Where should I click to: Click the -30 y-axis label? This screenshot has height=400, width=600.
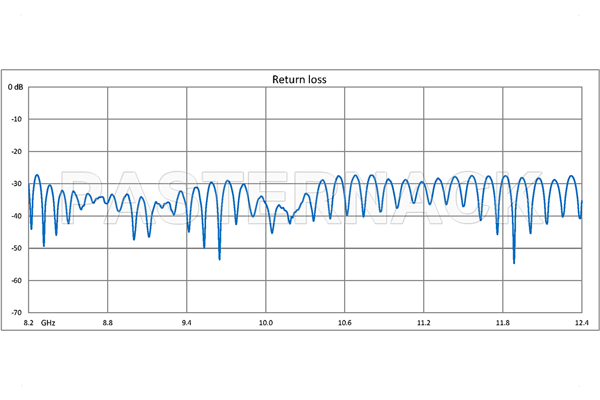click(17, 184)
